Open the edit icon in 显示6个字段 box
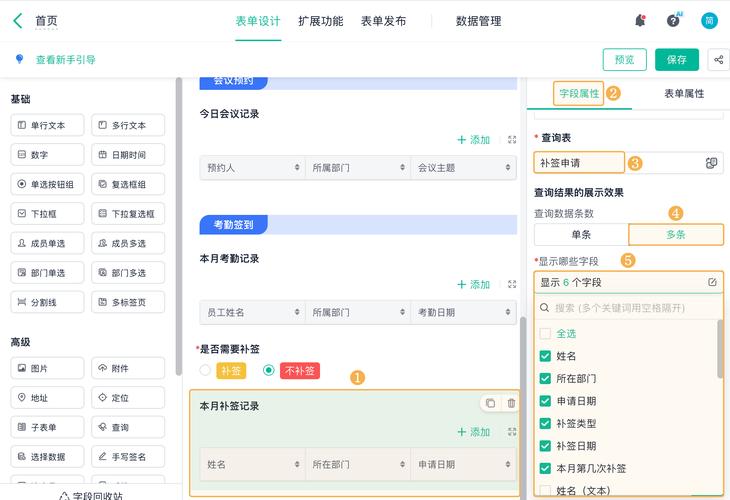Screen dimensions: 730x500 [x=712, y=282]
